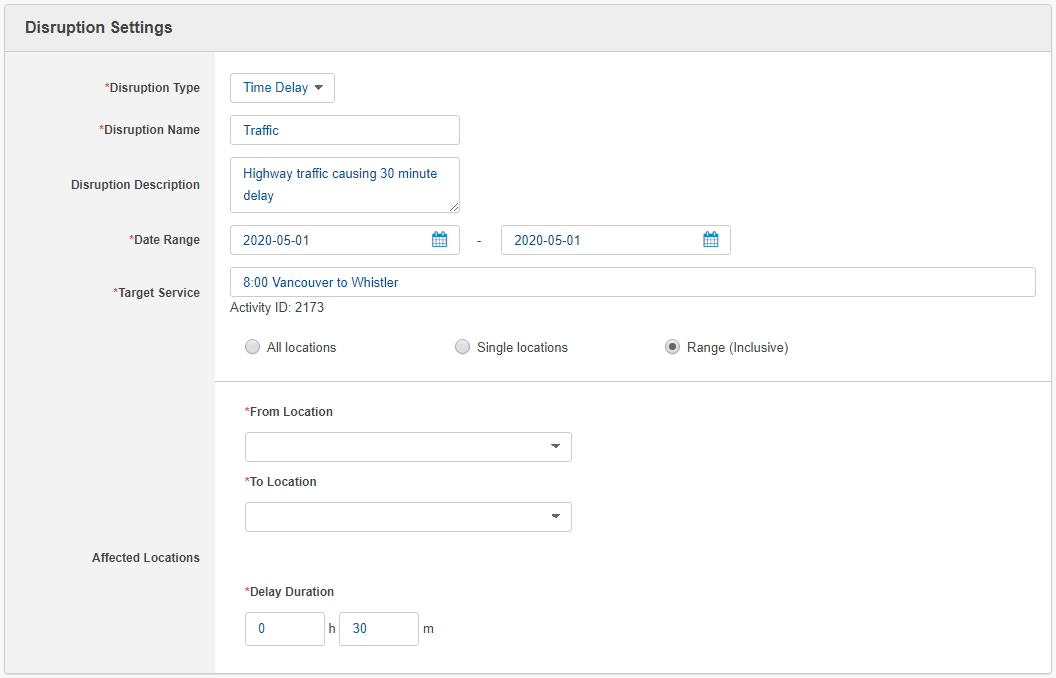
Task: Click the Target Service field Vancouver to Whistler
Action: [x=632, y=282]
